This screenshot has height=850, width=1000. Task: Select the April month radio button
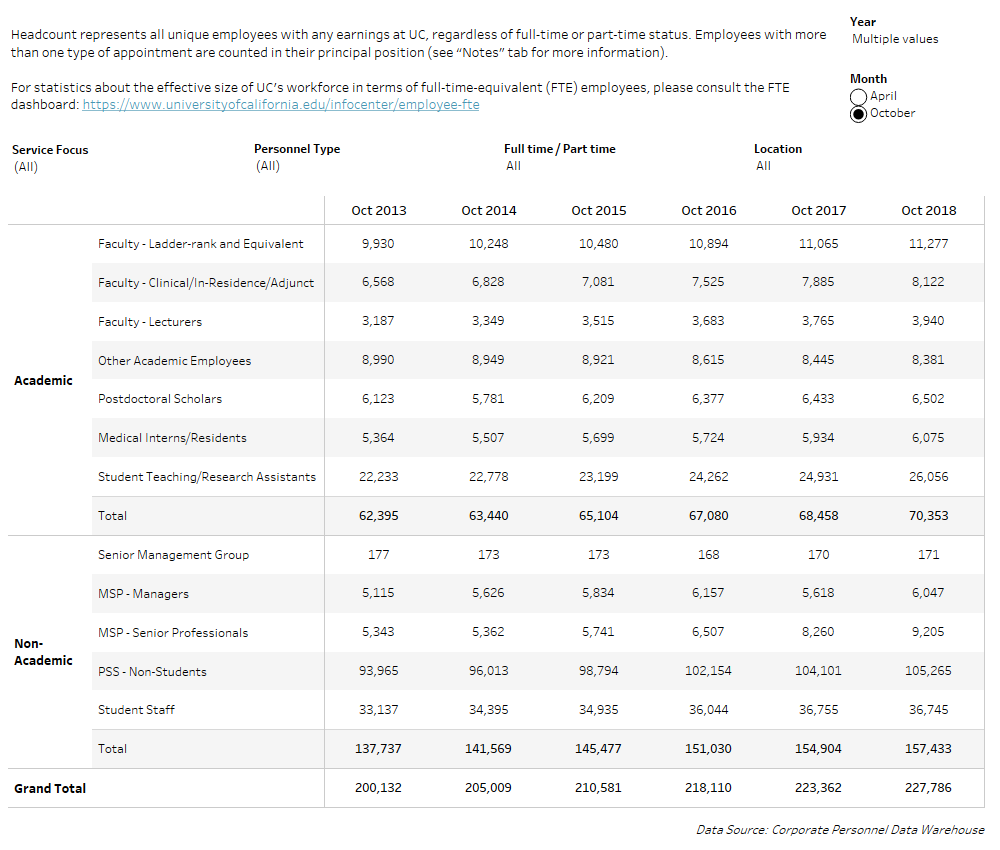coord(858,97)
